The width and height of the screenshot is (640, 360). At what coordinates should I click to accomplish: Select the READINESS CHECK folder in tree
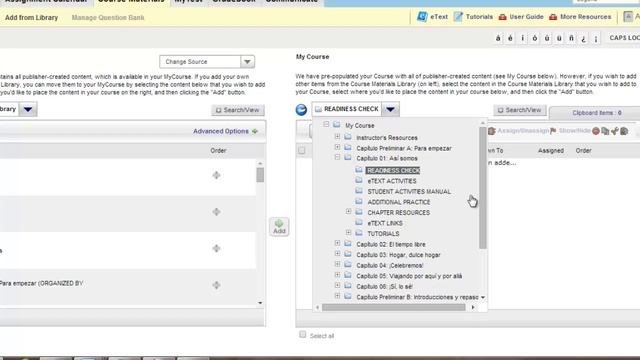pos(393,170)
